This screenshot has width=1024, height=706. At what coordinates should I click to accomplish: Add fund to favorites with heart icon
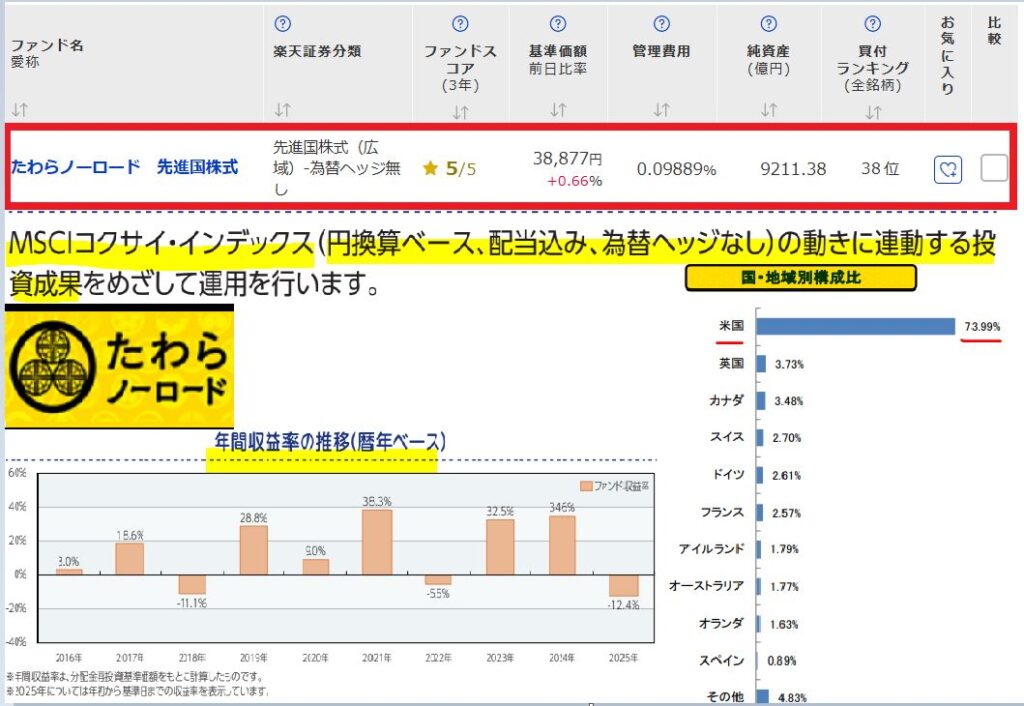point(947,169)
